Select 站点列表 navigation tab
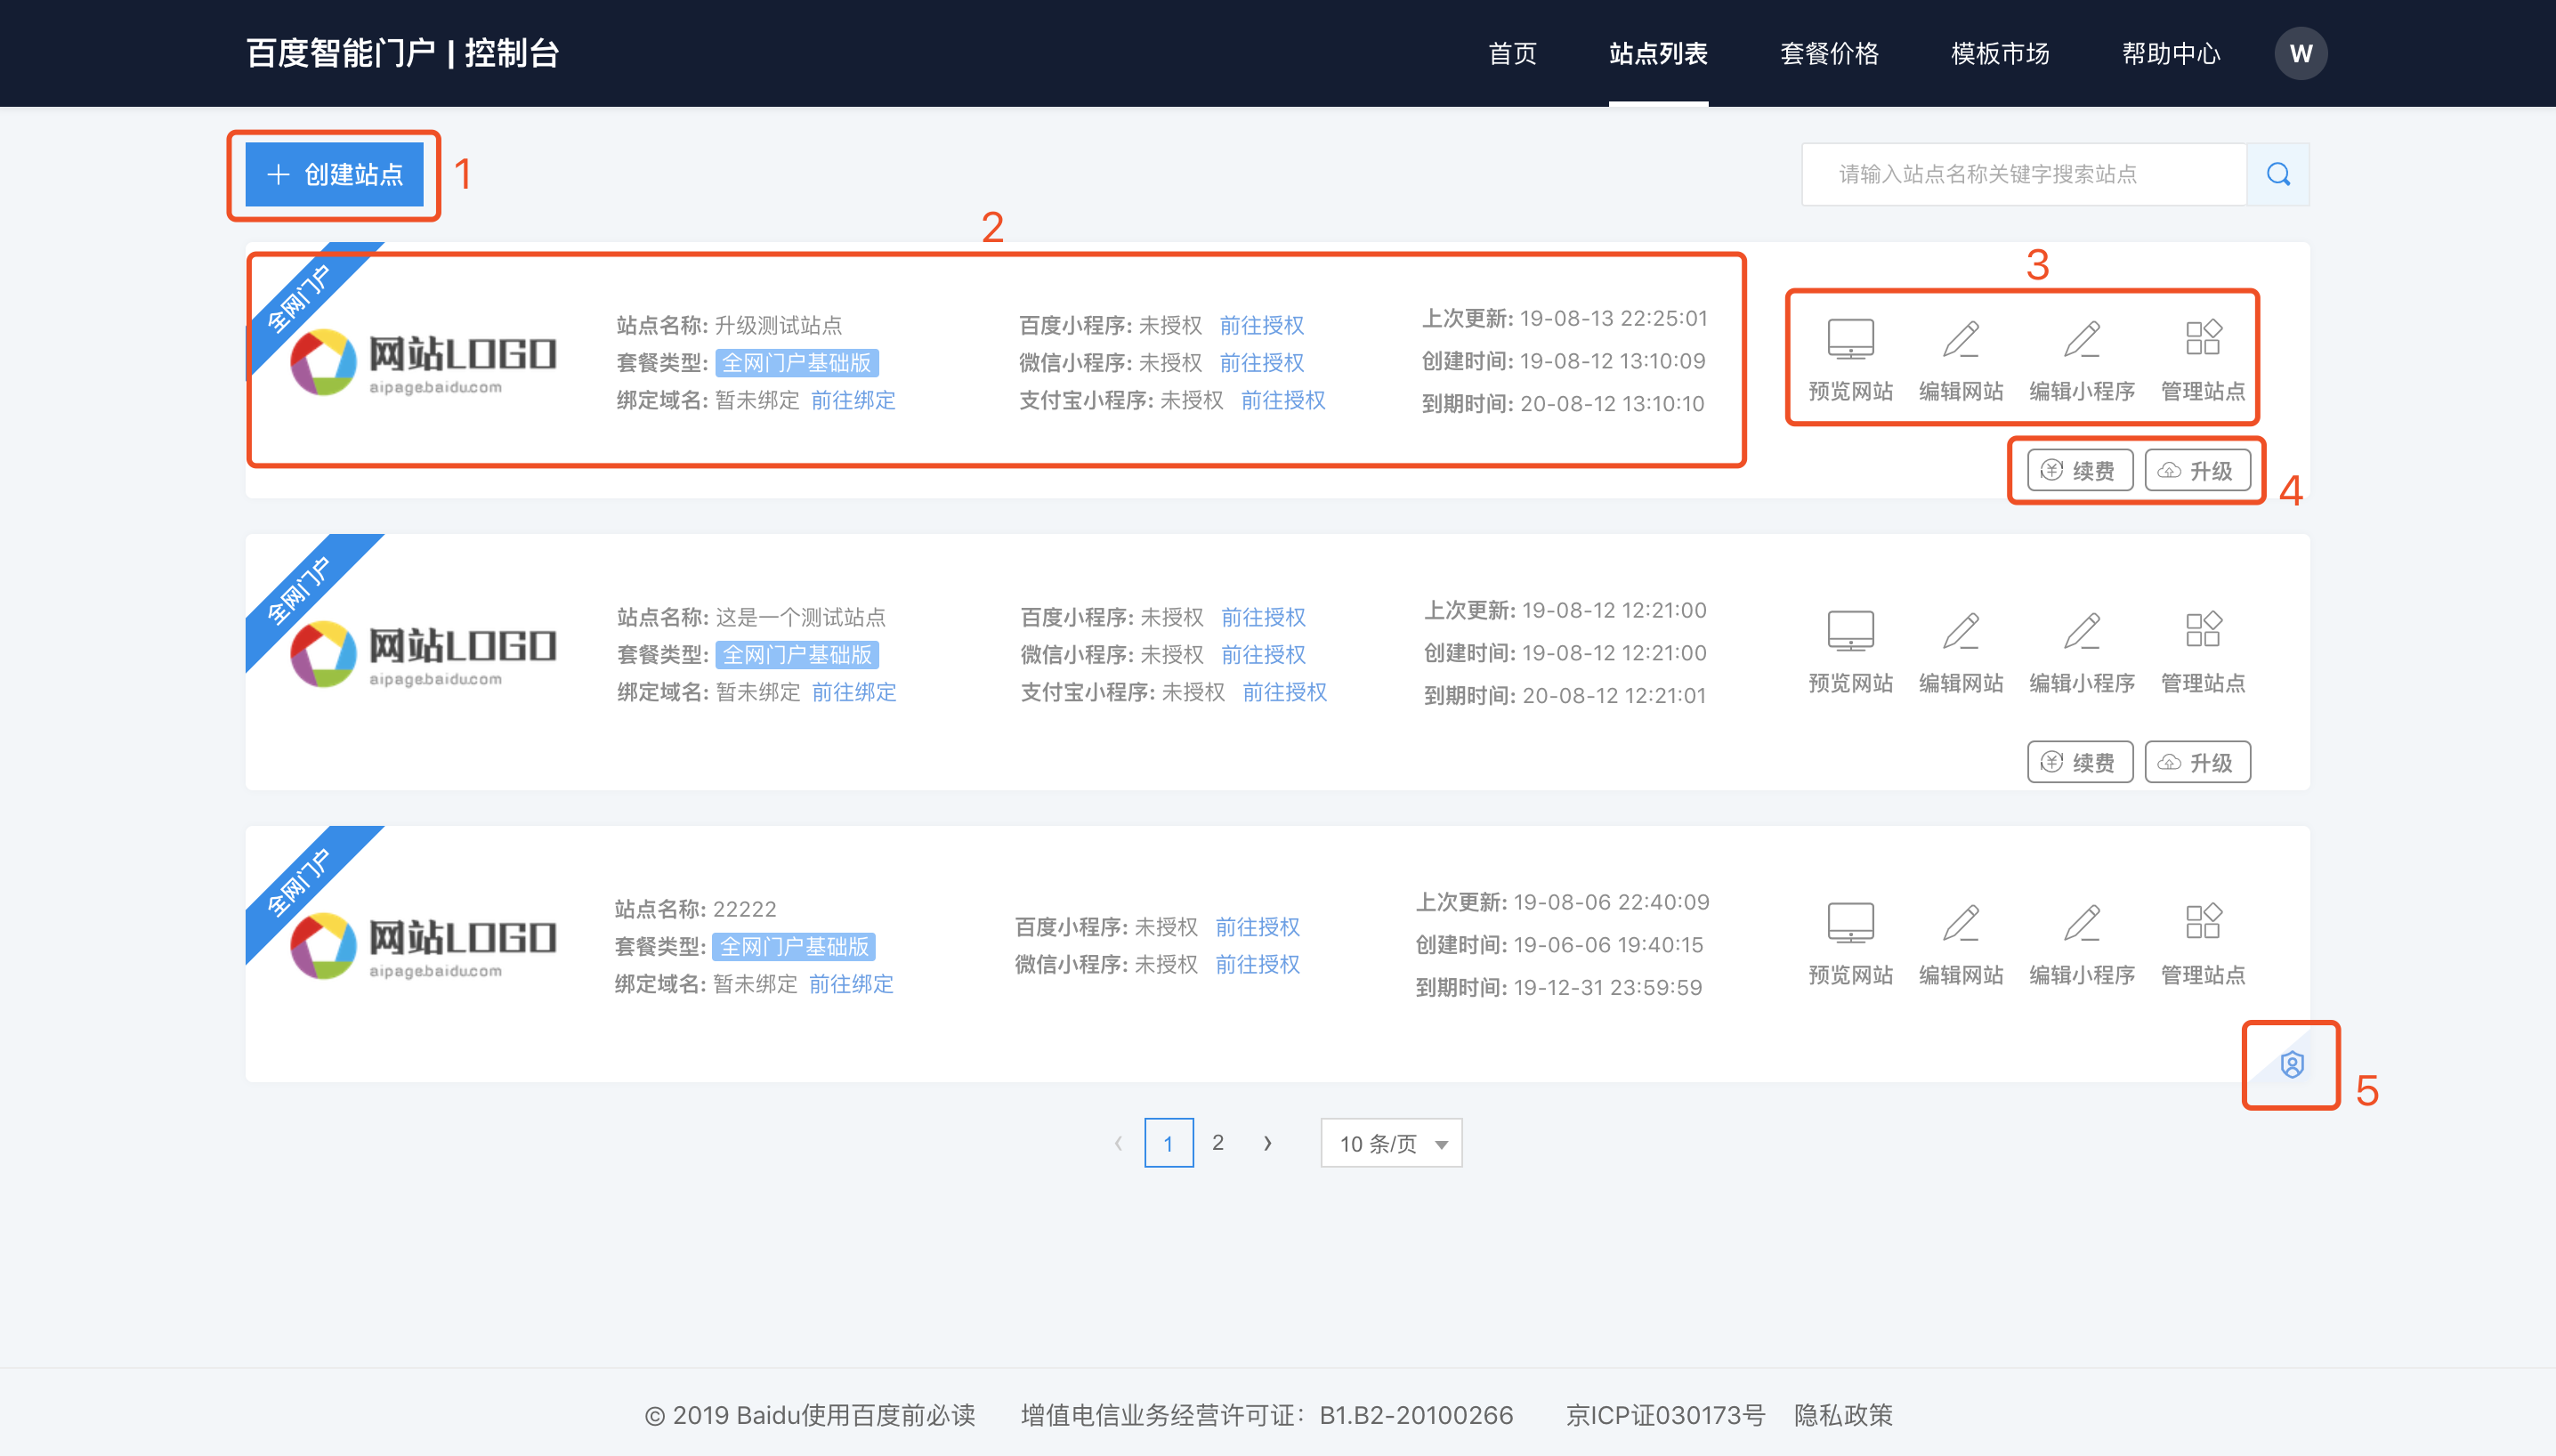 pyautogui.click(x=1658, y=54)
